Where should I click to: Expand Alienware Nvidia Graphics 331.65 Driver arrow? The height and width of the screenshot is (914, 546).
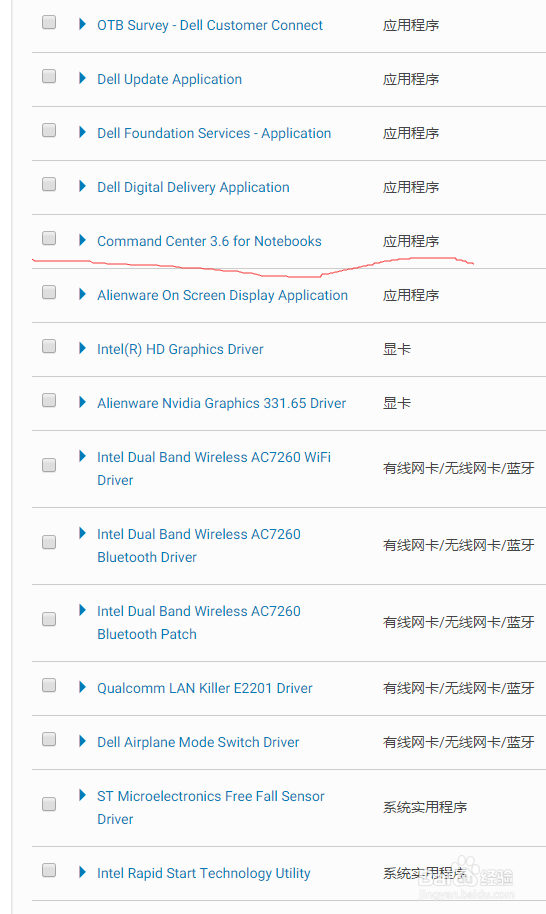click(82, 402)
